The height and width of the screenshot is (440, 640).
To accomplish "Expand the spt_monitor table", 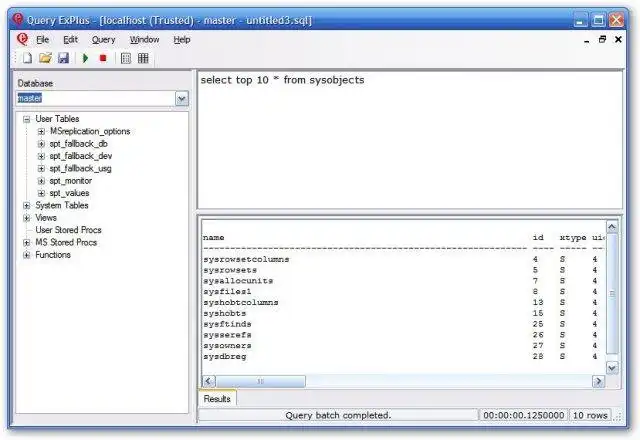I will (x=41, y=181).
